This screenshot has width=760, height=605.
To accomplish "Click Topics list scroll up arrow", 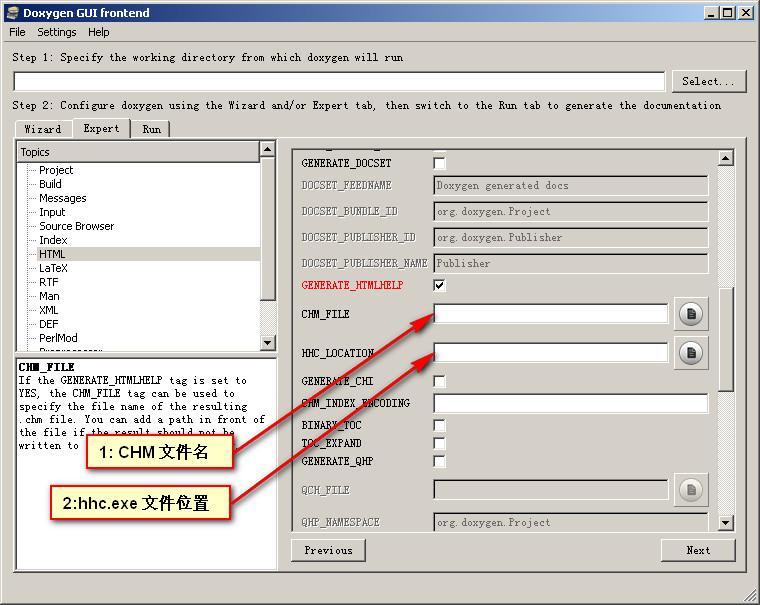I will tap(268, 149).
